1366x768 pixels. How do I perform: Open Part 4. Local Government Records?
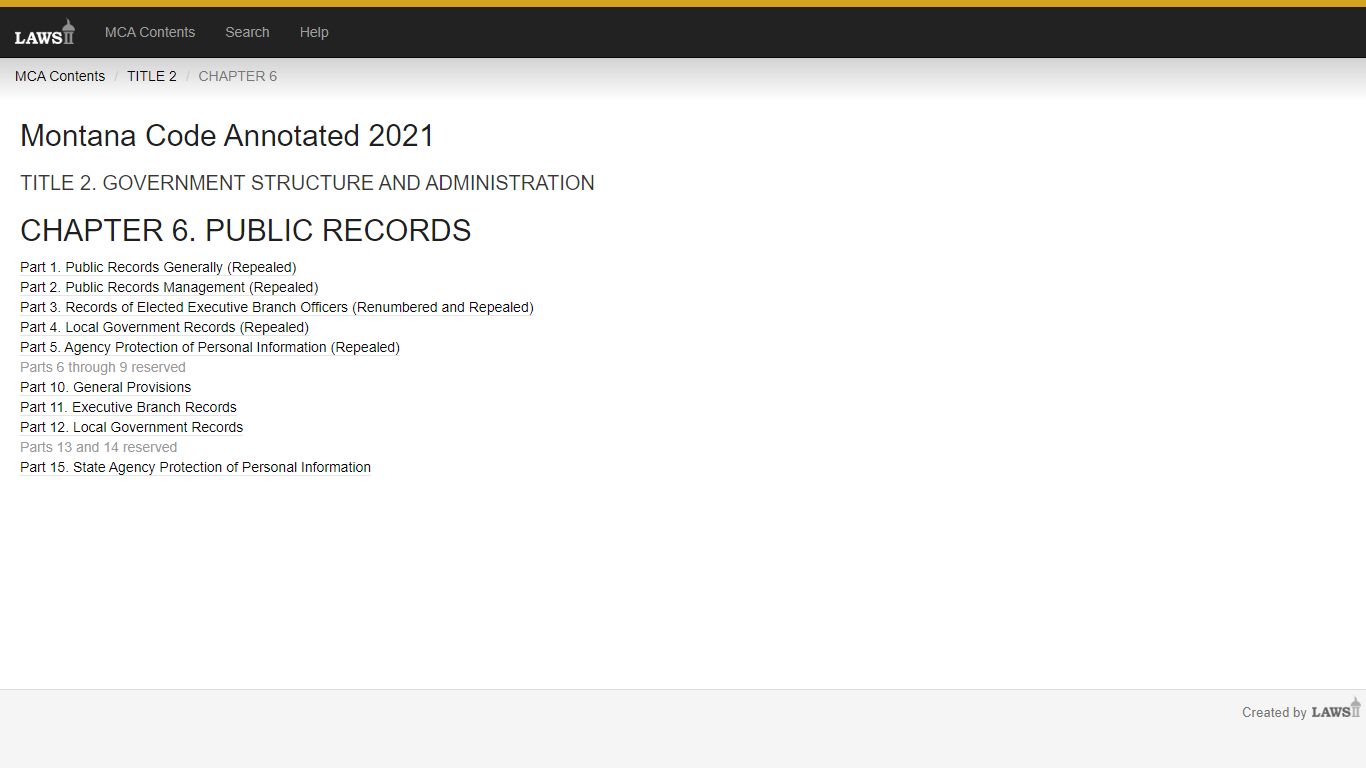point(164,327)
